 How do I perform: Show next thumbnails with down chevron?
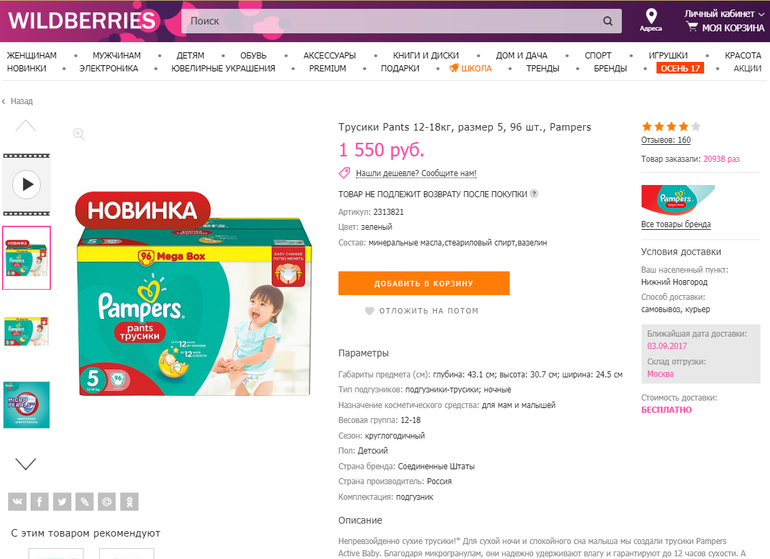click(x=26, y=464)
